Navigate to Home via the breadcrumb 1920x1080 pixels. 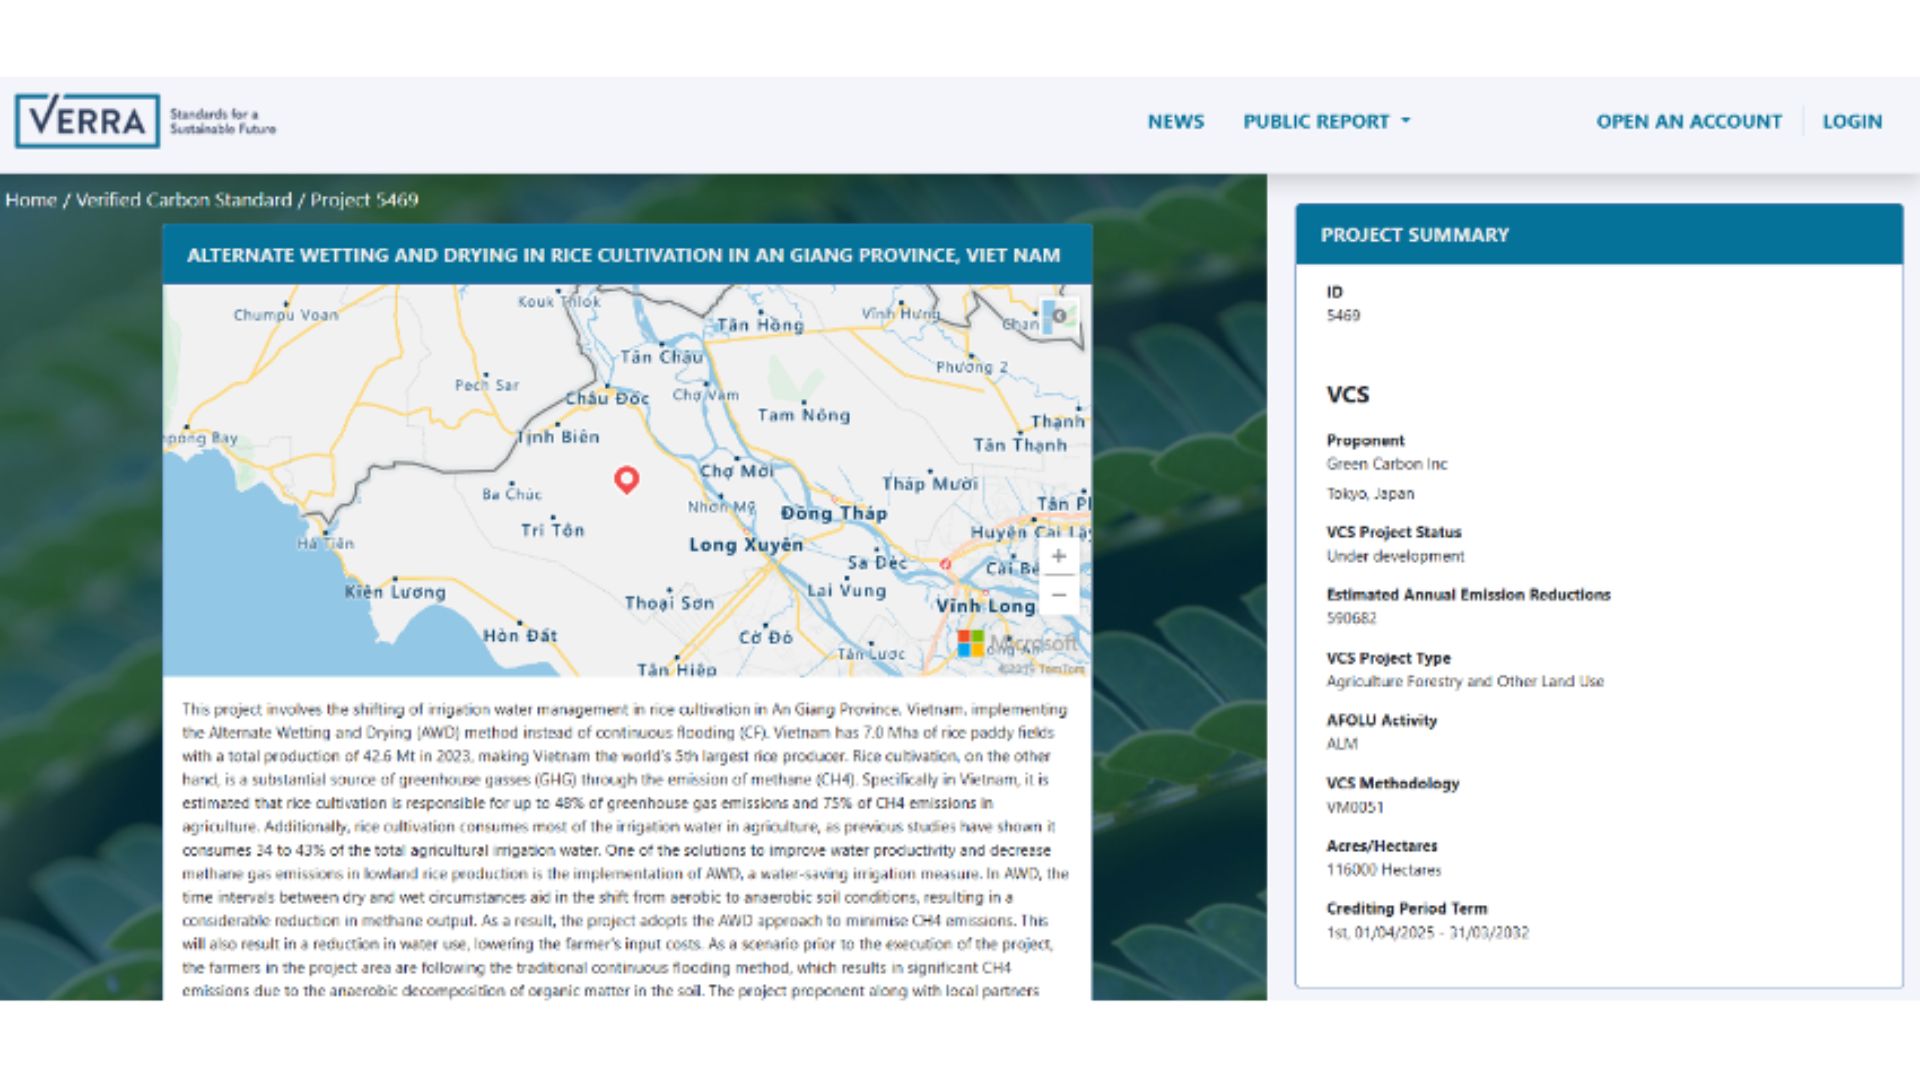pyautogui.click(x=30, y=199)
